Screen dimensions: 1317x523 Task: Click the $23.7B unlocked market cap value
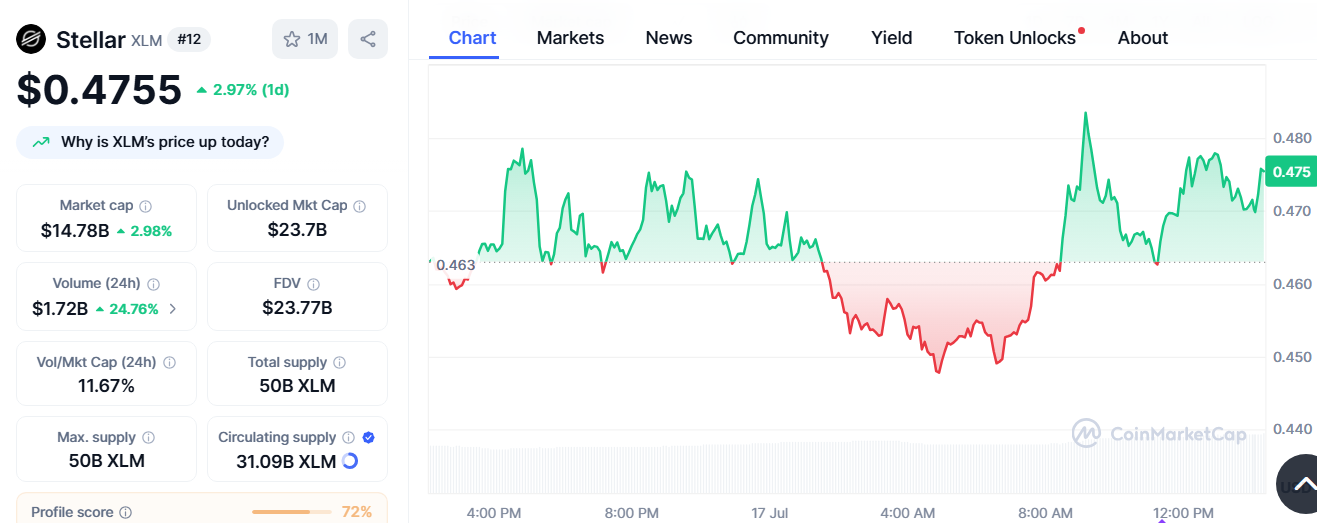[x=297, y=231]
